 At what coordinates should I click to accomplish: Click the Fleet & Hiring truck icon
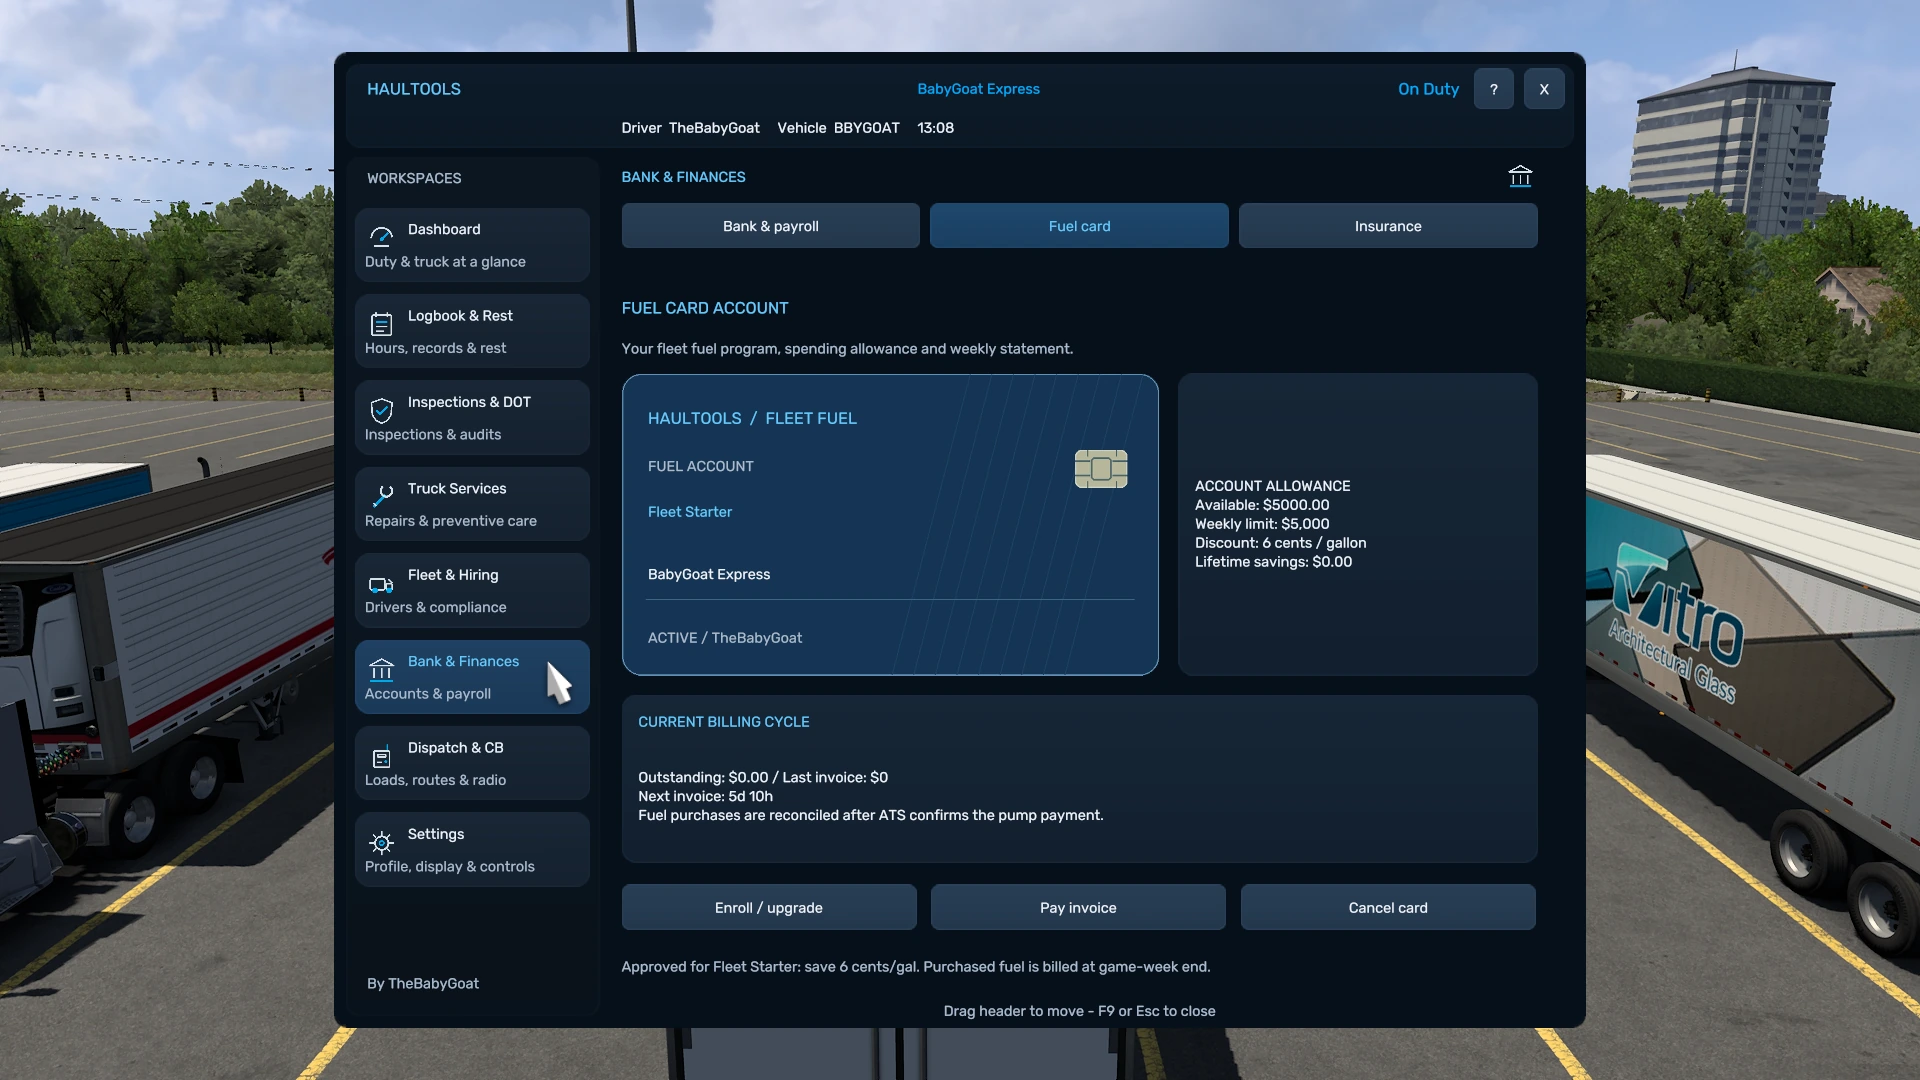(x=381, y=584)
